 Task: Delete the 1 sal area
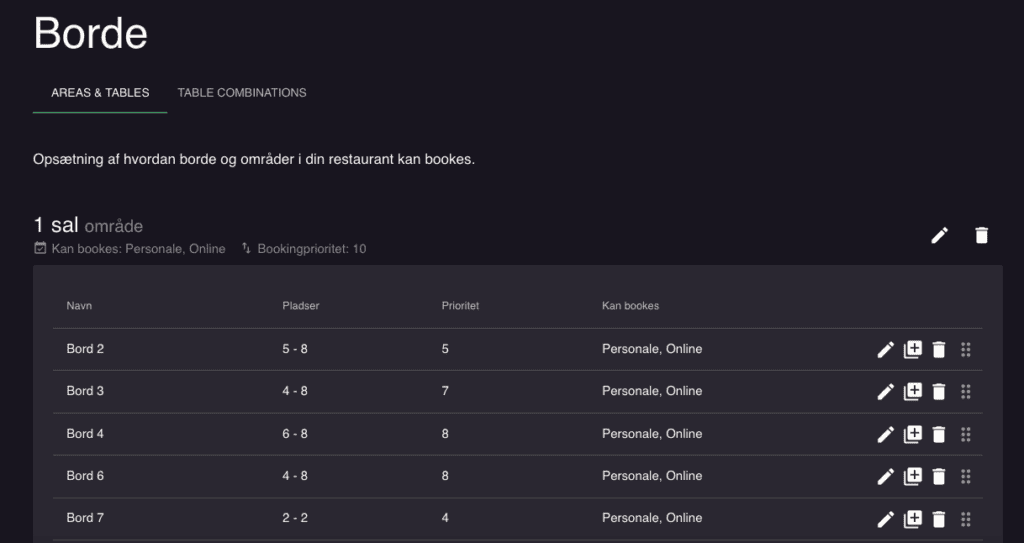pyautogui.click(x=982, y=235)
